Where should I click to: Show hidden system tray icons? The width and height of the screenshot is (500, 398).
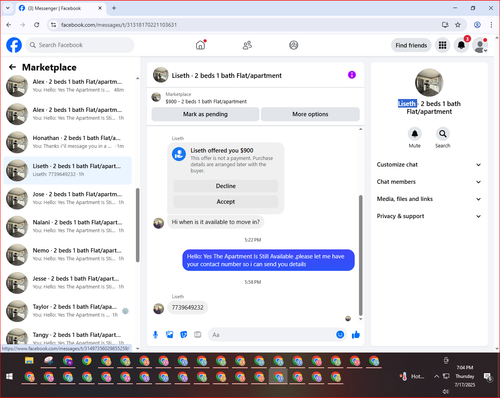[x=436, y=376]
